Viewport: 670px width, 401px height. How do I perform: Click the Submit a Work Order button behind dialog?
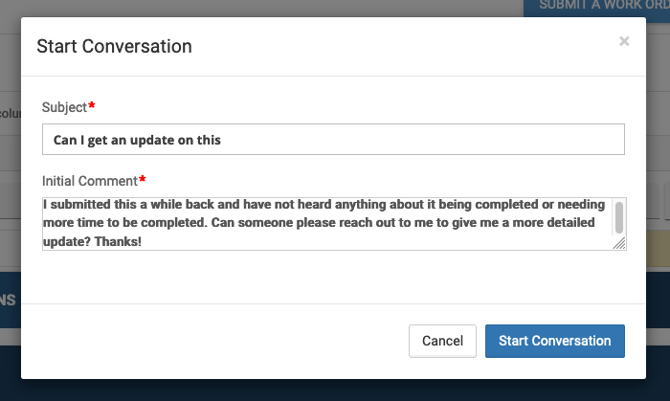596,6
